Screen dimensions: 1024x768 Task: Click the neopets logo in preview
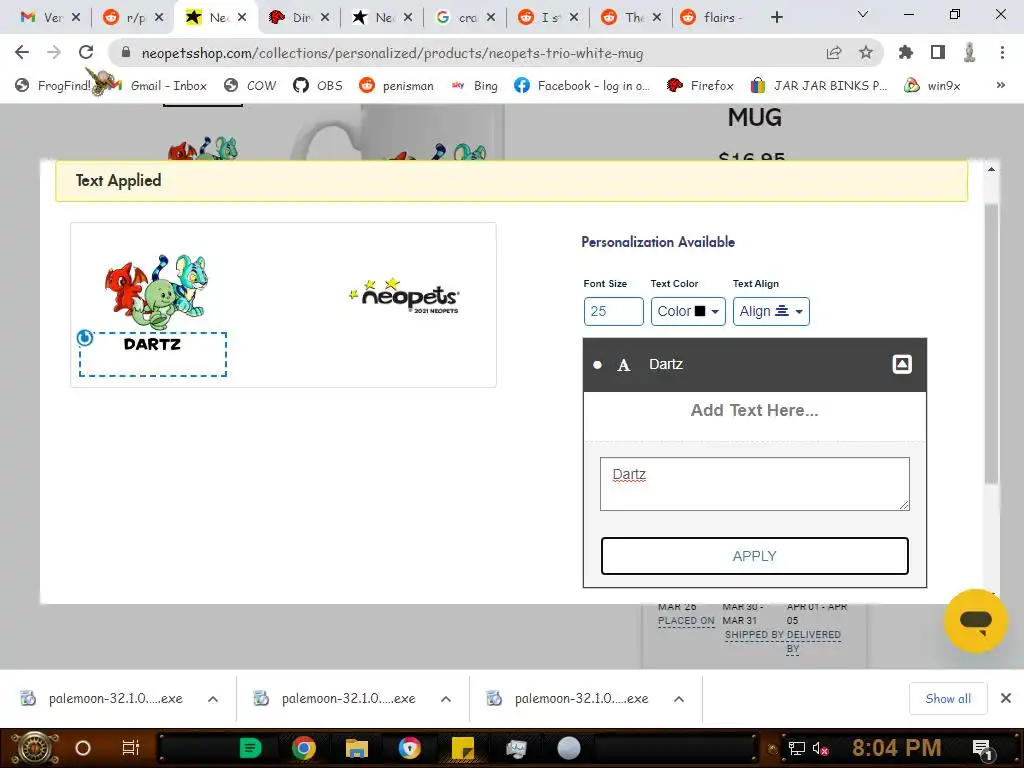(404, 297)
